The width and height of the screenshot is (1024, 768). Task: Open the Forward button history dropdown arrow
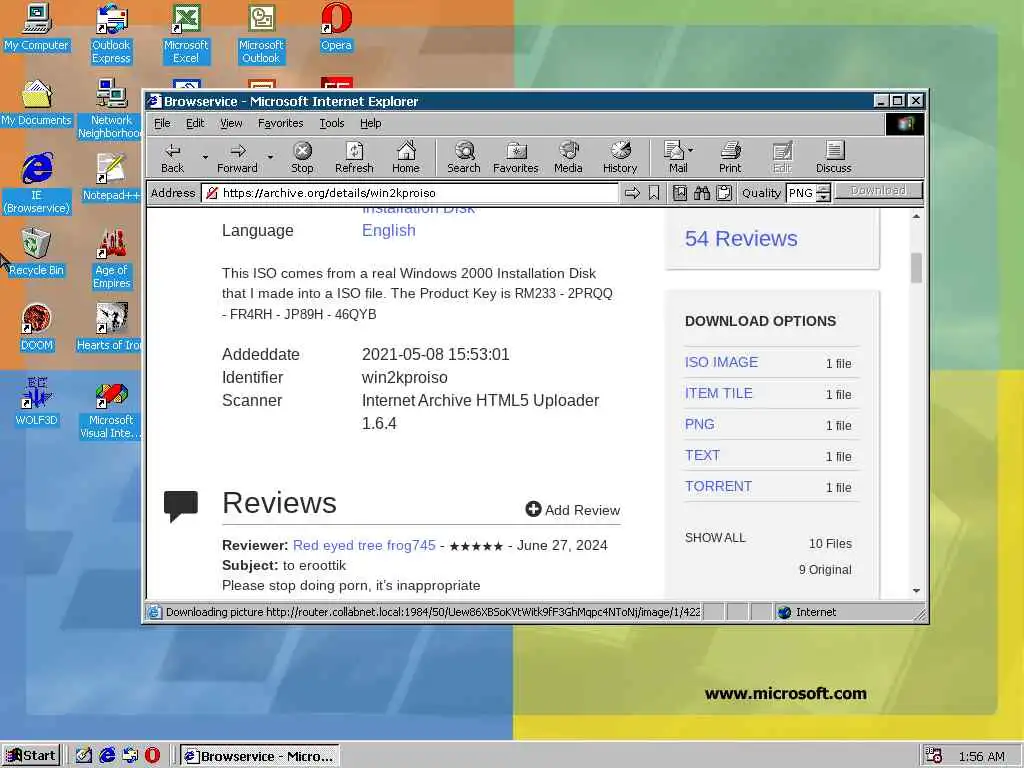pos(270,157)
